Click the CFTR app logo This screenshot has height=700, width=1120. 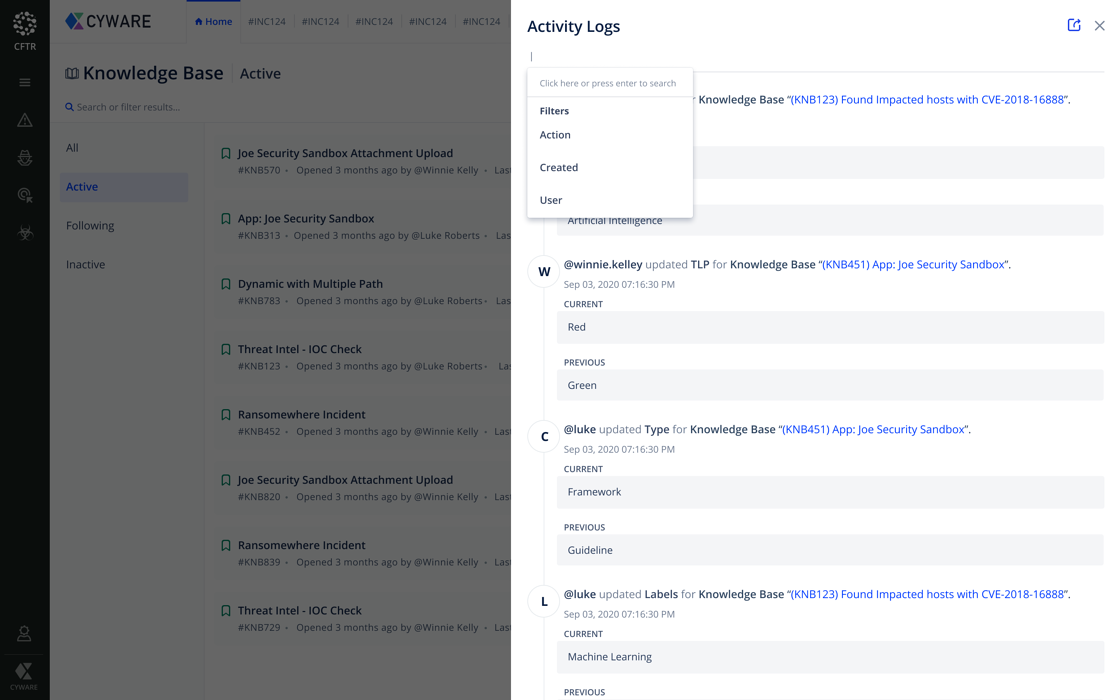25,30
